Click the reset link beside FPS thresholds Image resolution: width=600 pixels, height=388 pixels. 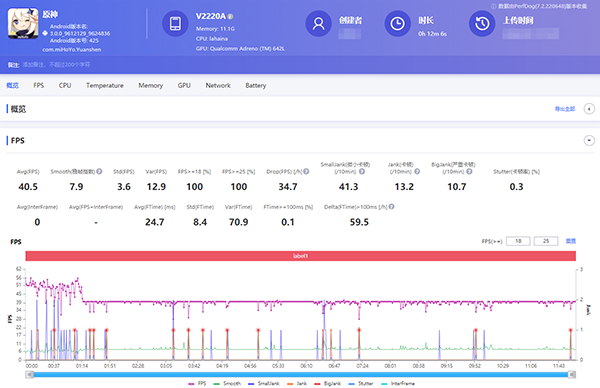click(x=571, y=241)
